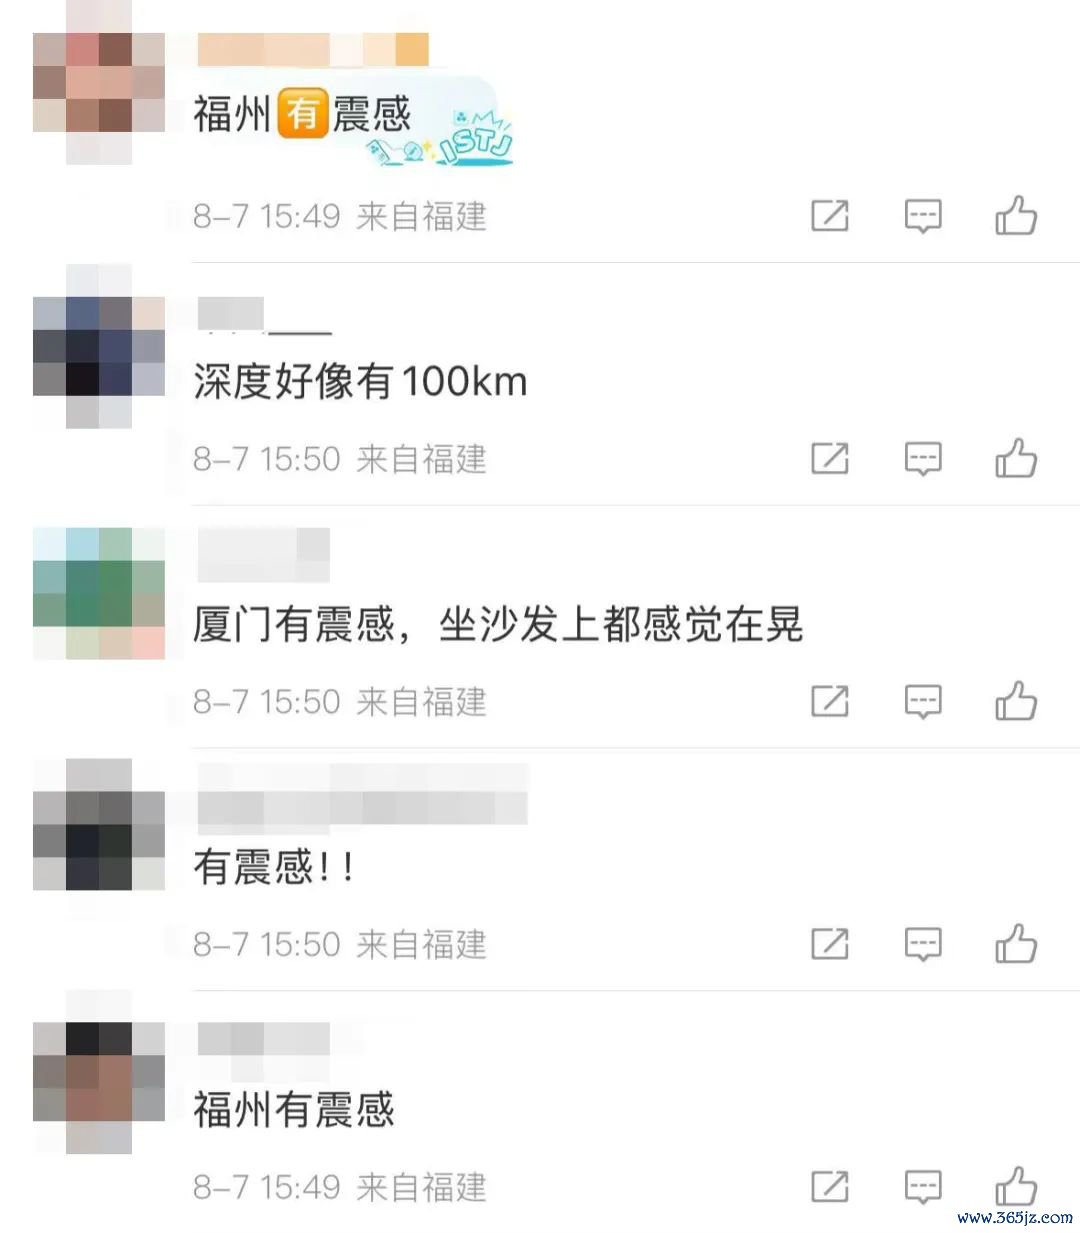Viewport: 1080px width, 1233px height.
Task: Share the 厦门有震感 comment
Action: point(829,702)
